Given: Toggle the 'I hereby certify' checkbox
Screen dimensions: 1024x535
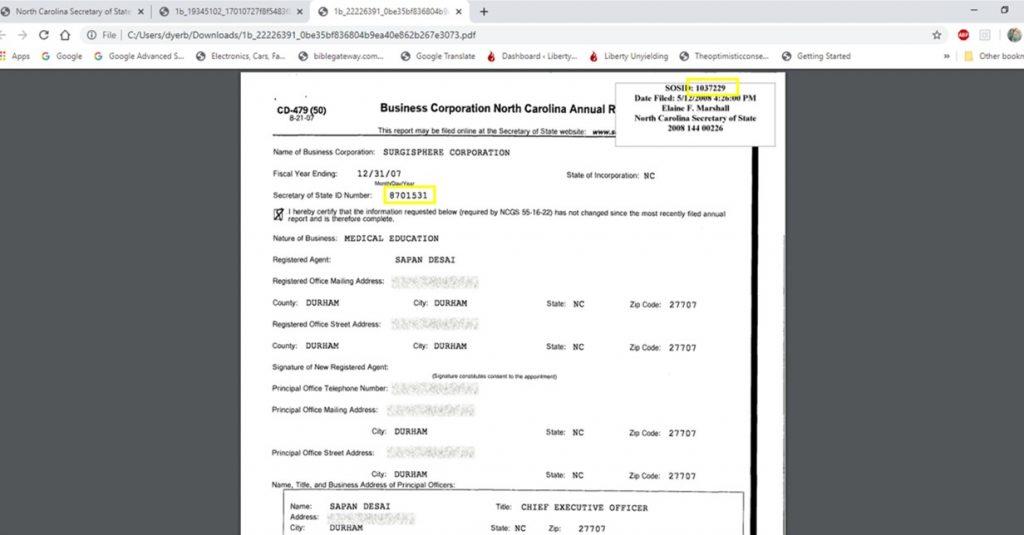Looking at the screenshot, I should (x=279, y=214).
